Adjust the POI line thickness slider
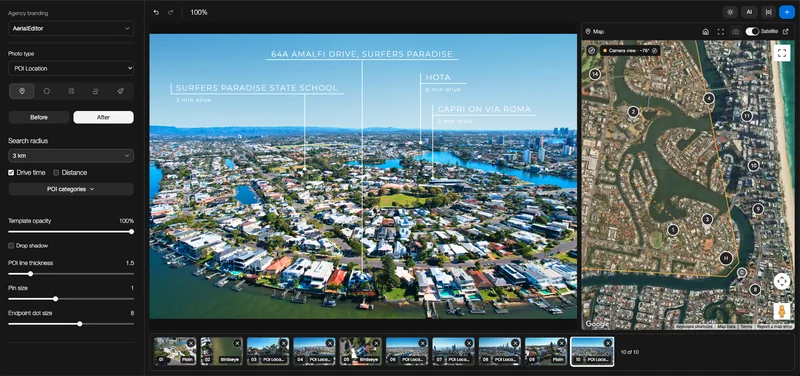The image size is (800, 376). tap(71, 274)
